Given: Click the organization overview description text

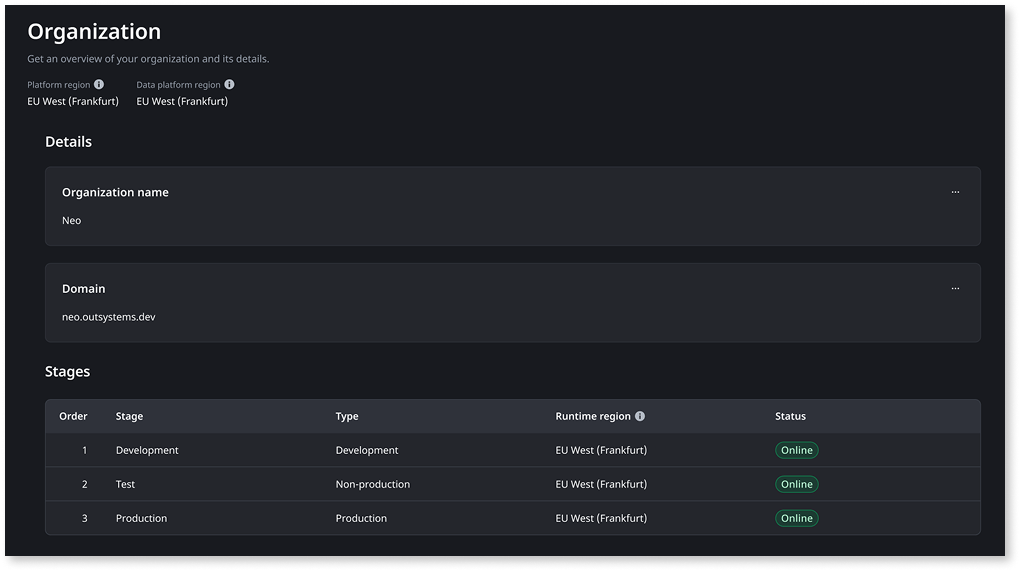Looking at the screenshot, I should (x=148, y=59).
